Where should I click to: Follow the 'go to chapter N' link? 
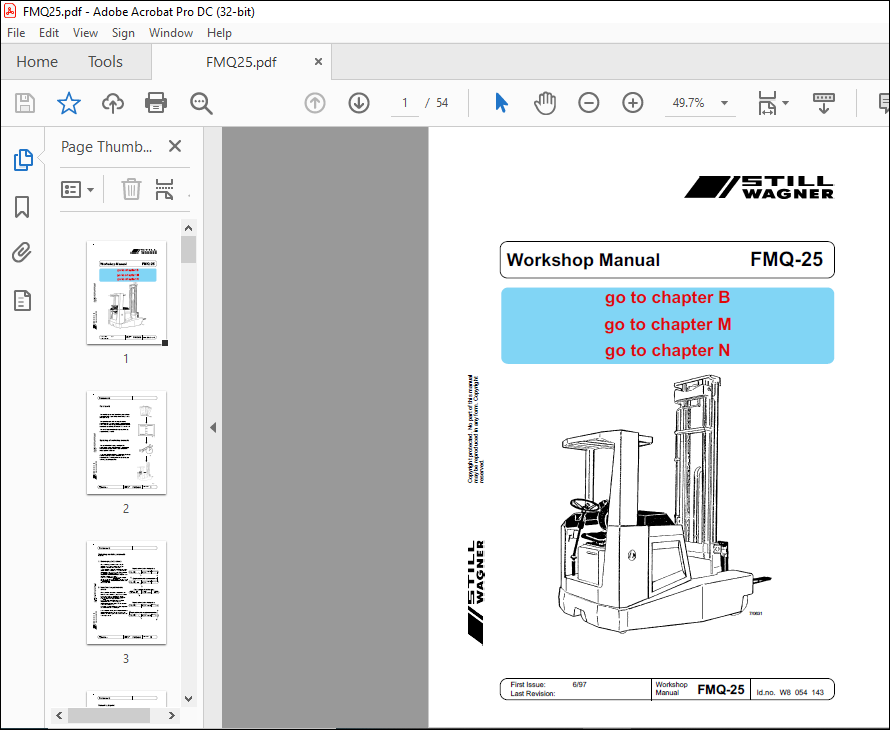click(667, 350)
